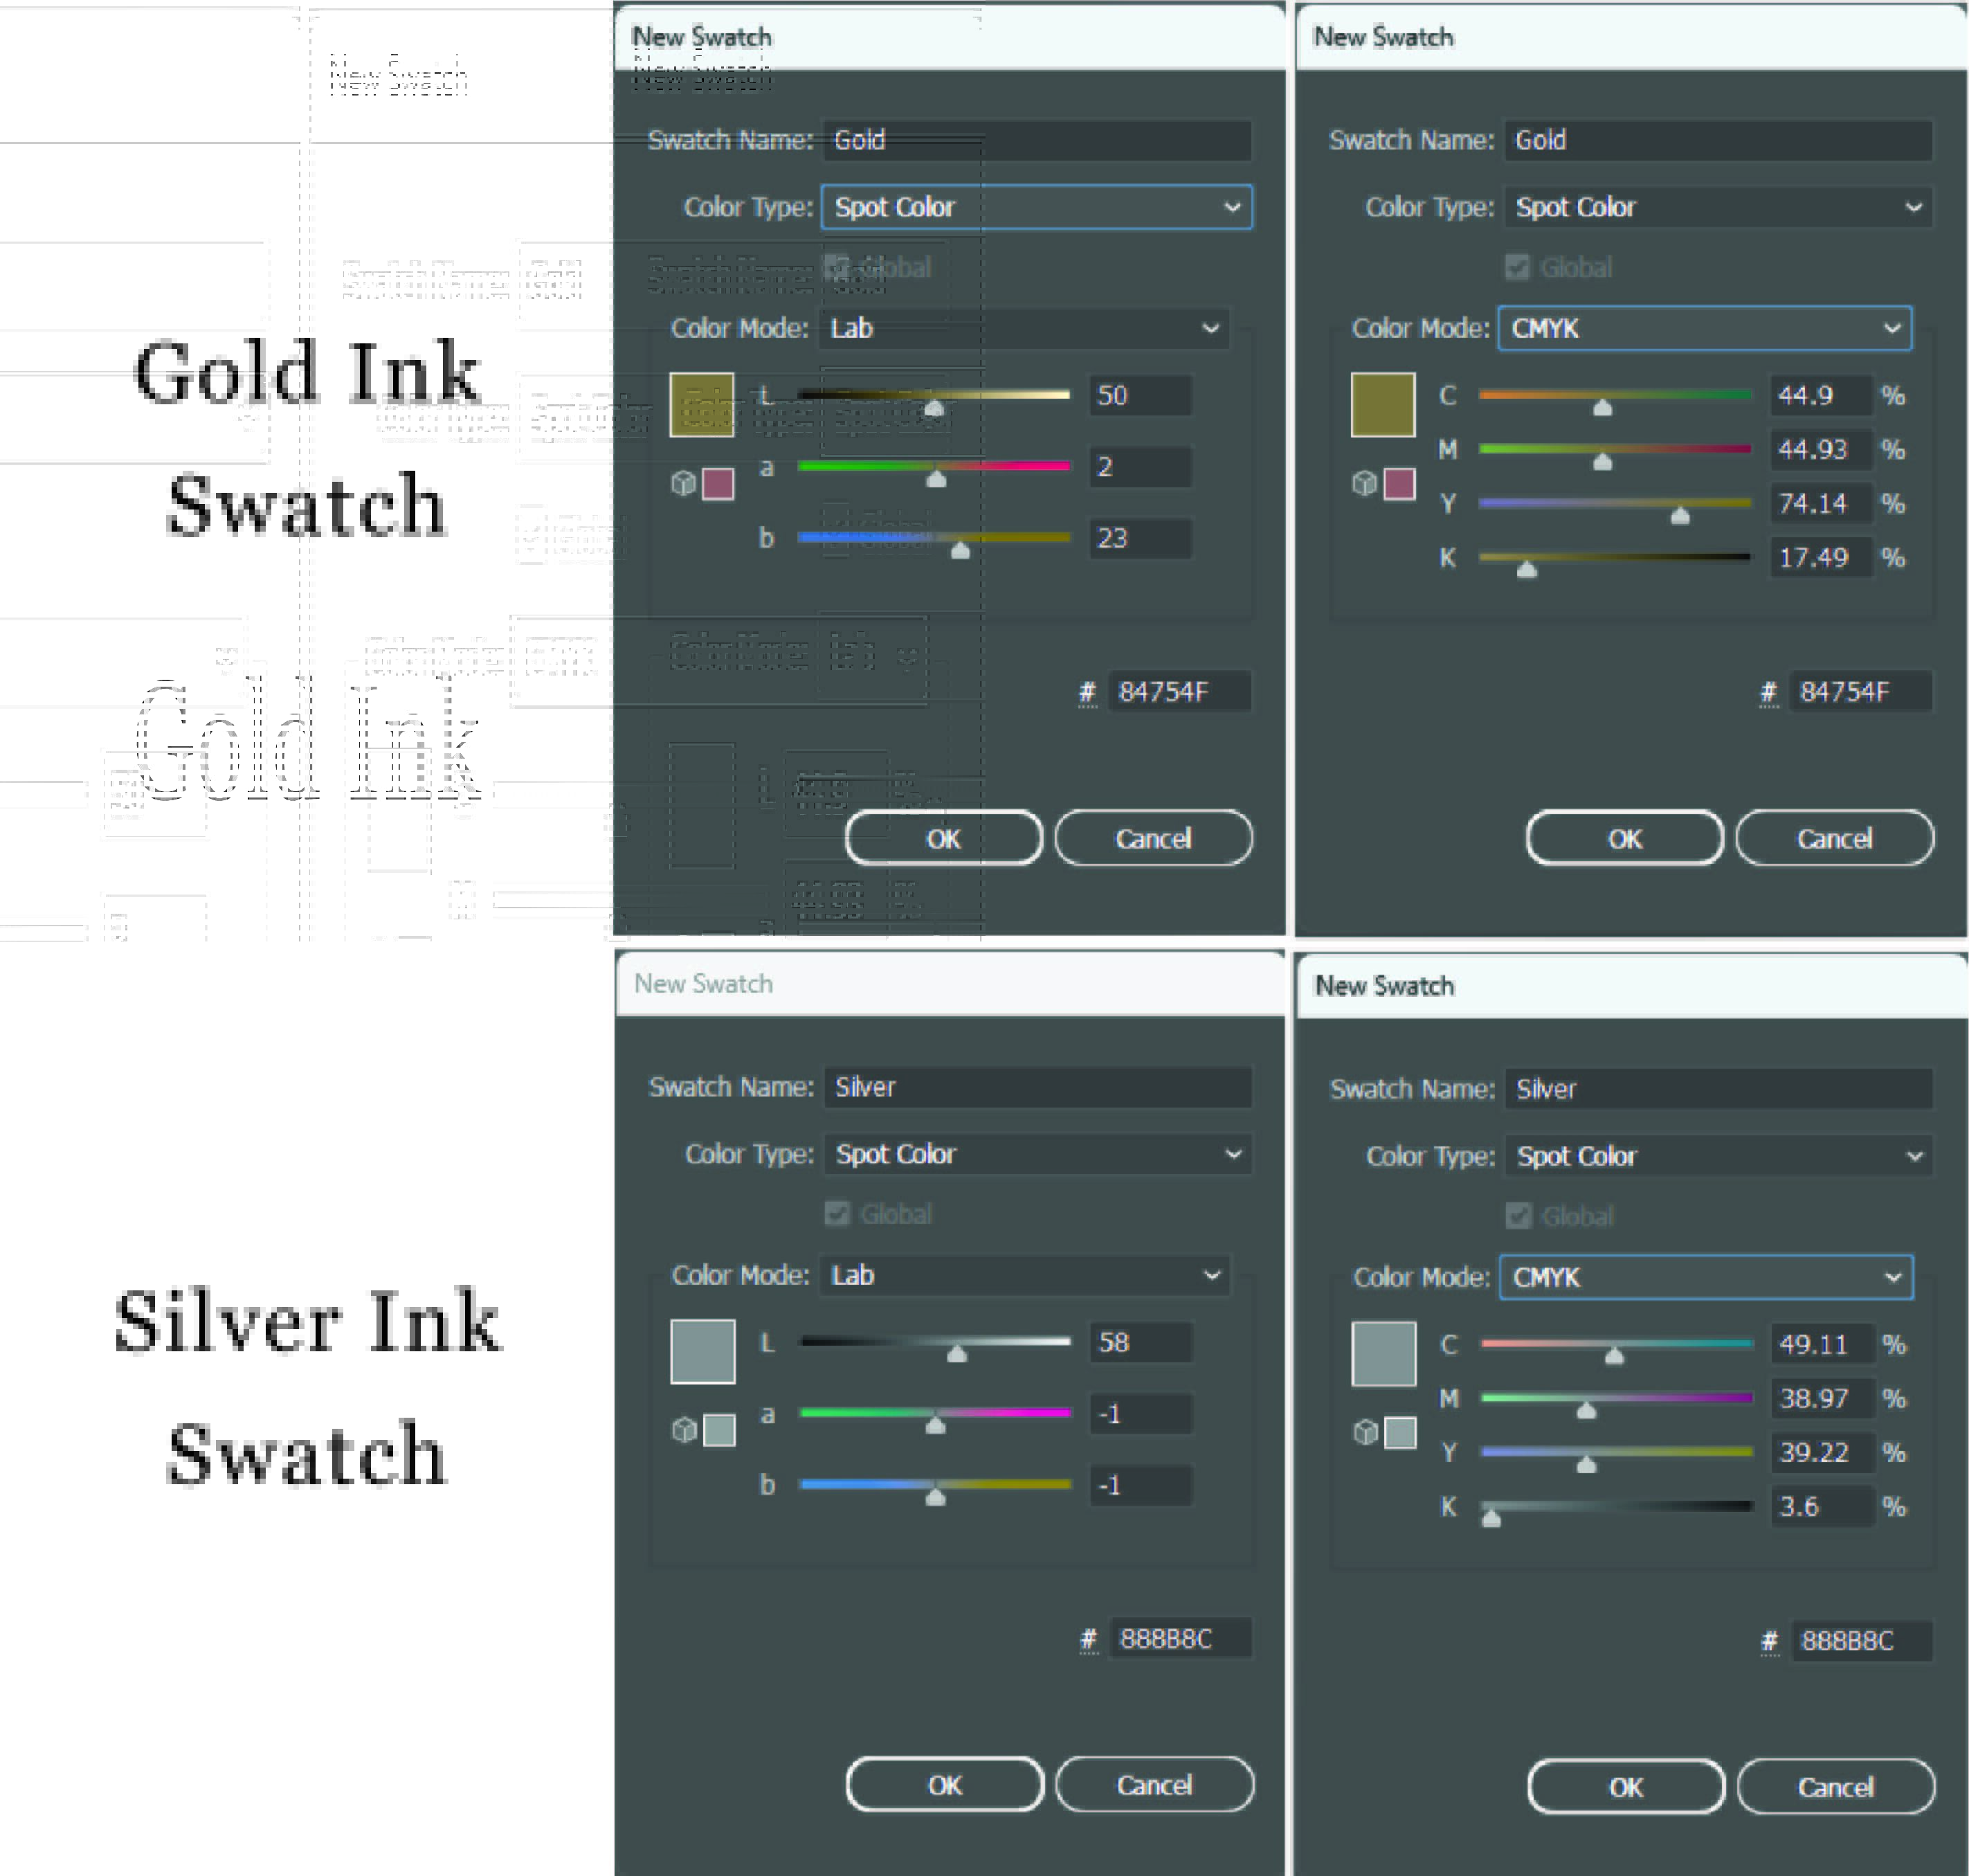Click Swatch Name field in Gold Lab dialog
This screenshot has height=1876, width=1969.
1037,140
